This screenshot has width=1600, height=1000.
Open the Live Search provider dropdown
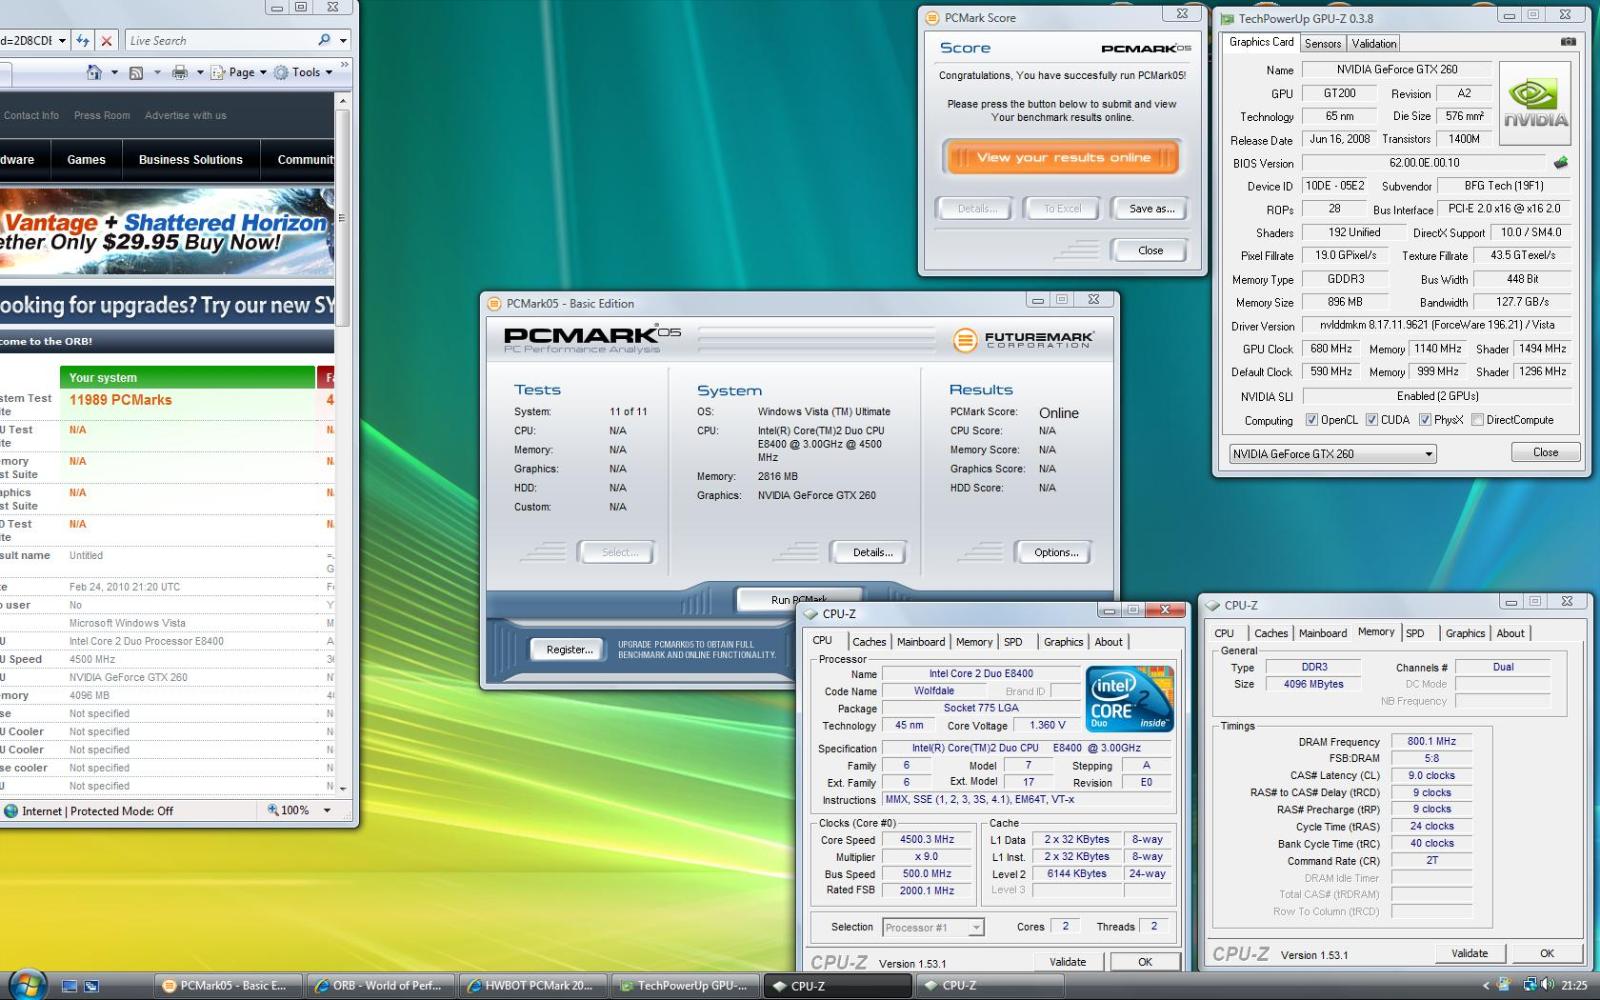[x=343, y=41]
